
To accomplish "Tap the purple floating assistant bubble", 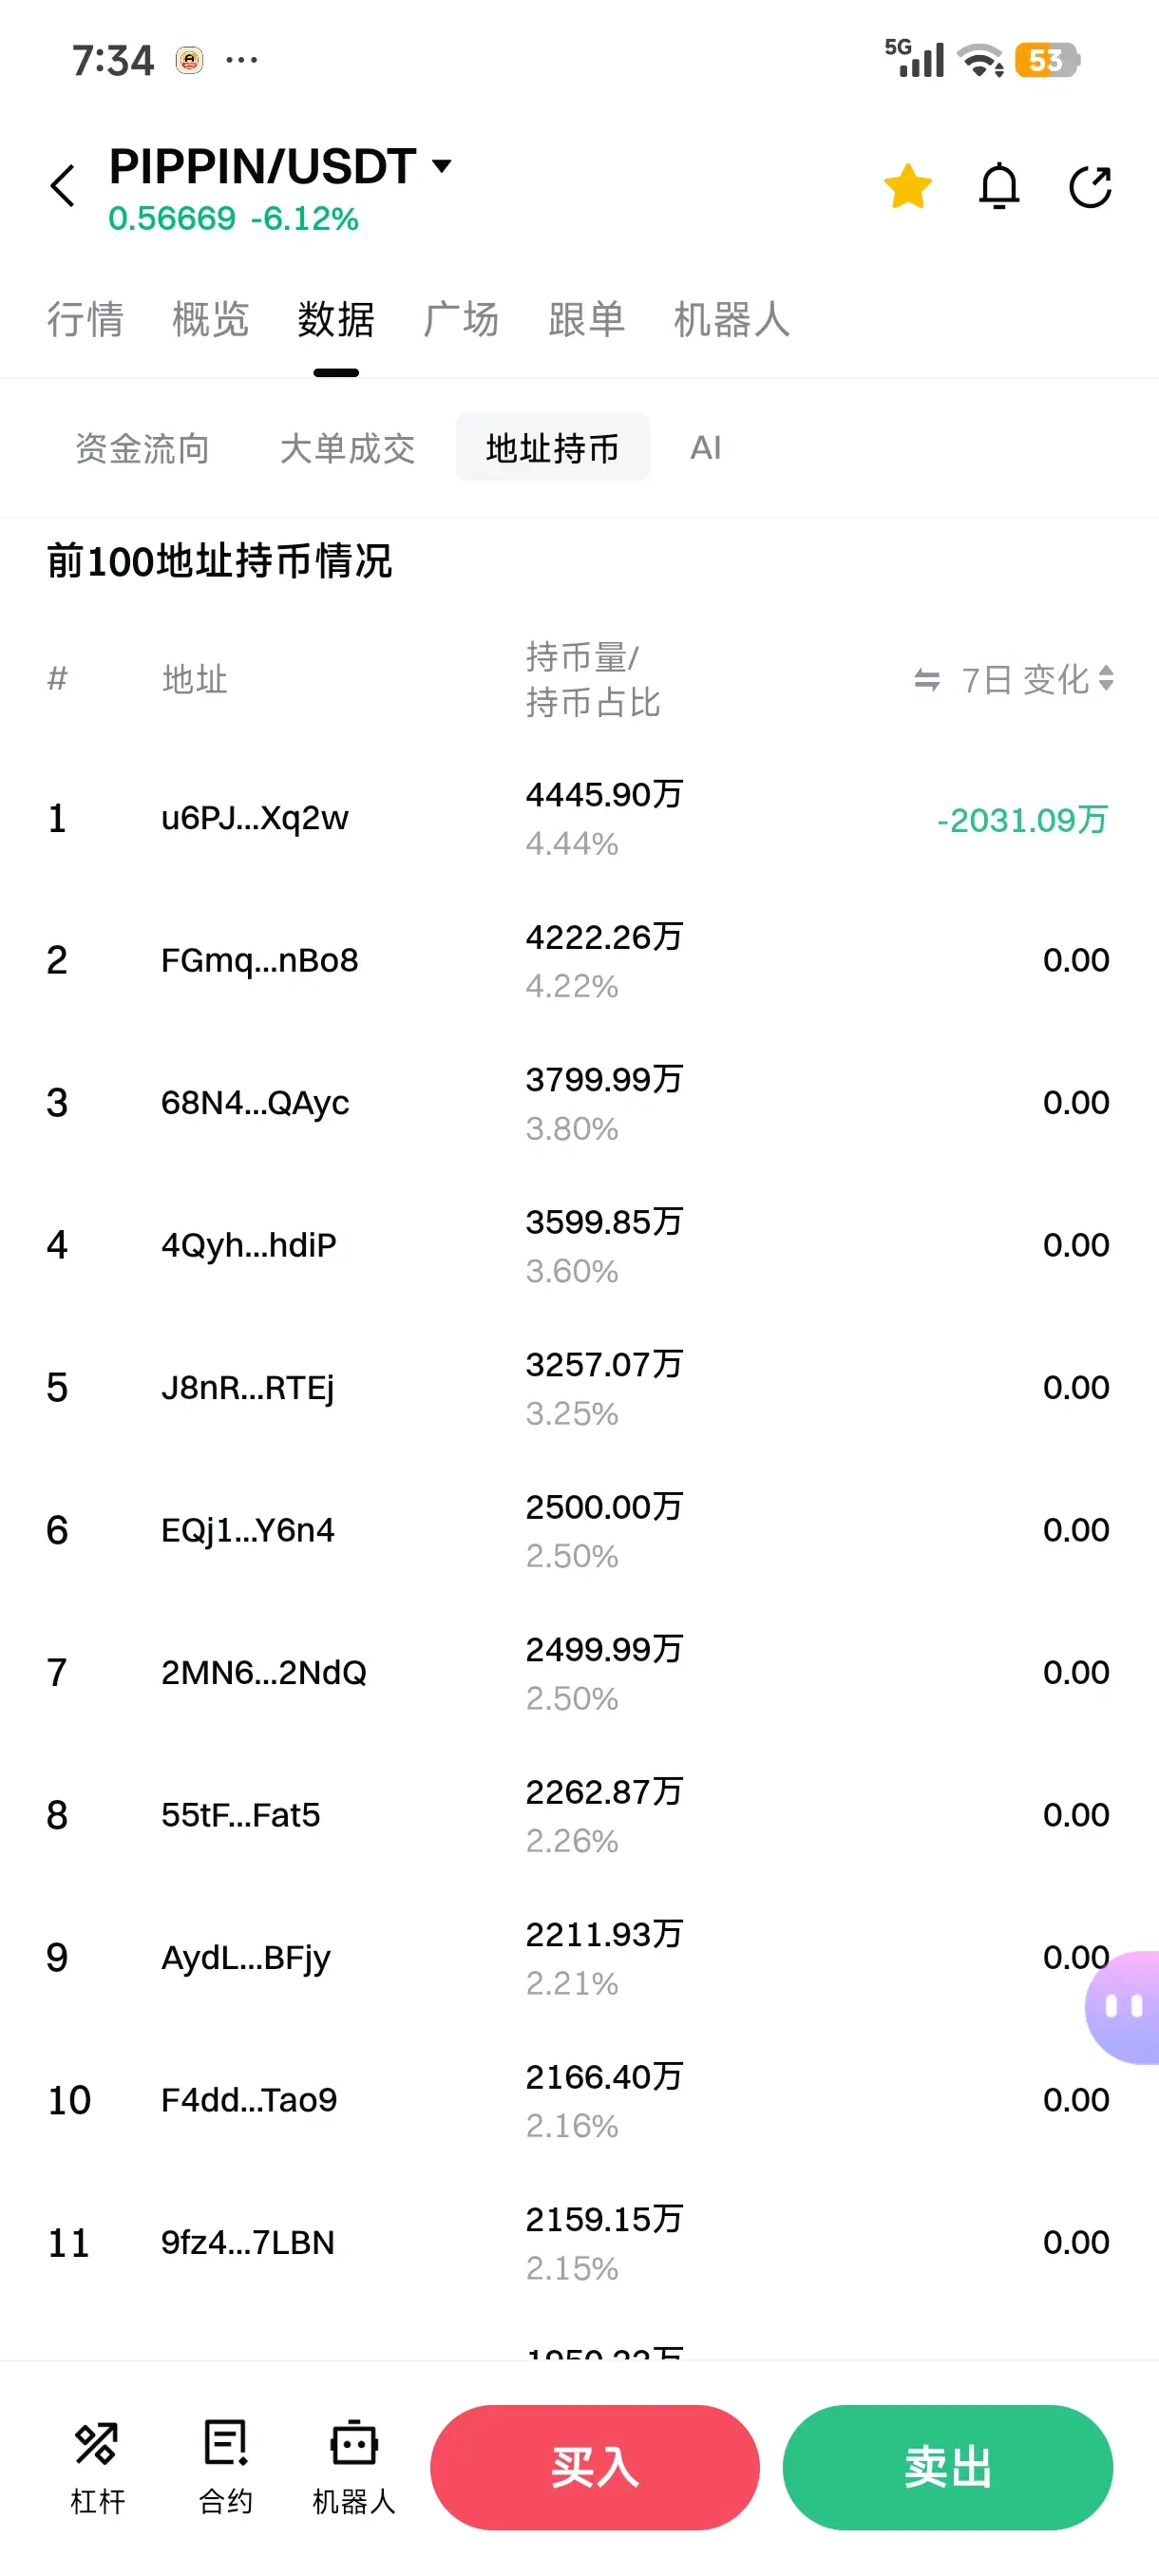I will pyautogui.click(x=1123, y=2006).
